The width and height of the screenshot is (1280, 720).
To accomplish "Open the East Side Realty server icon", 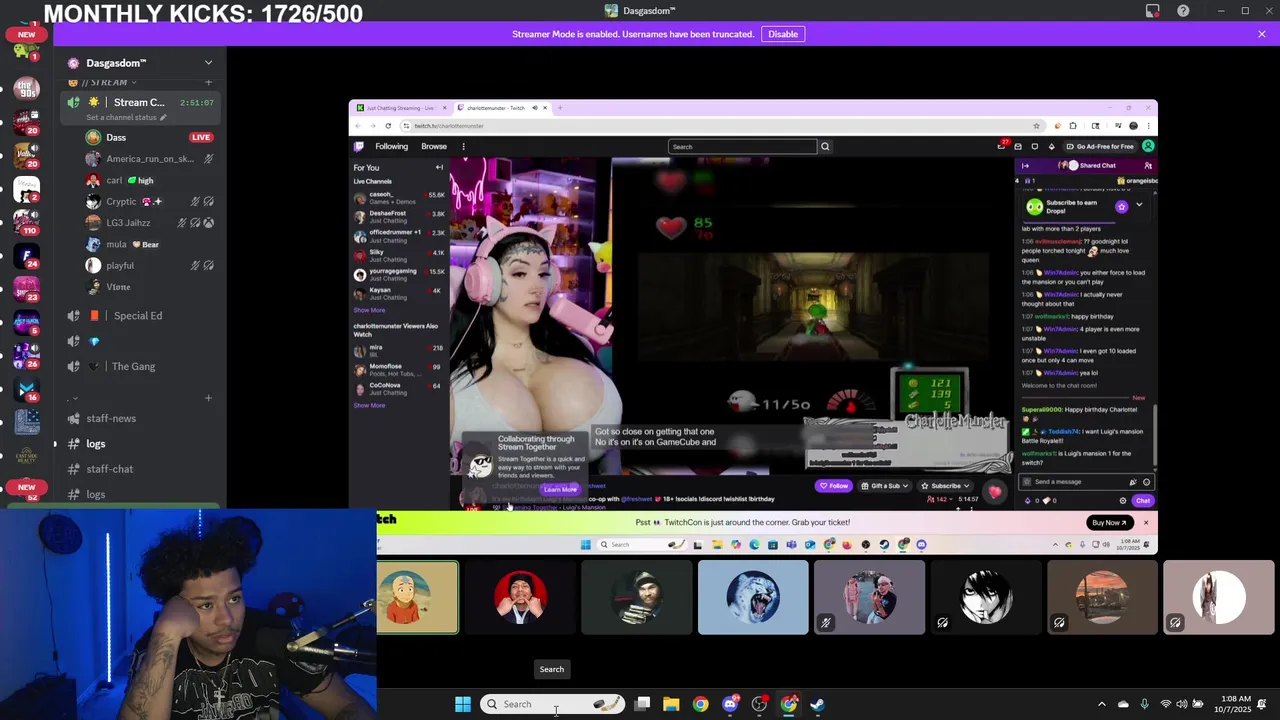I will (x=27, y=456).
